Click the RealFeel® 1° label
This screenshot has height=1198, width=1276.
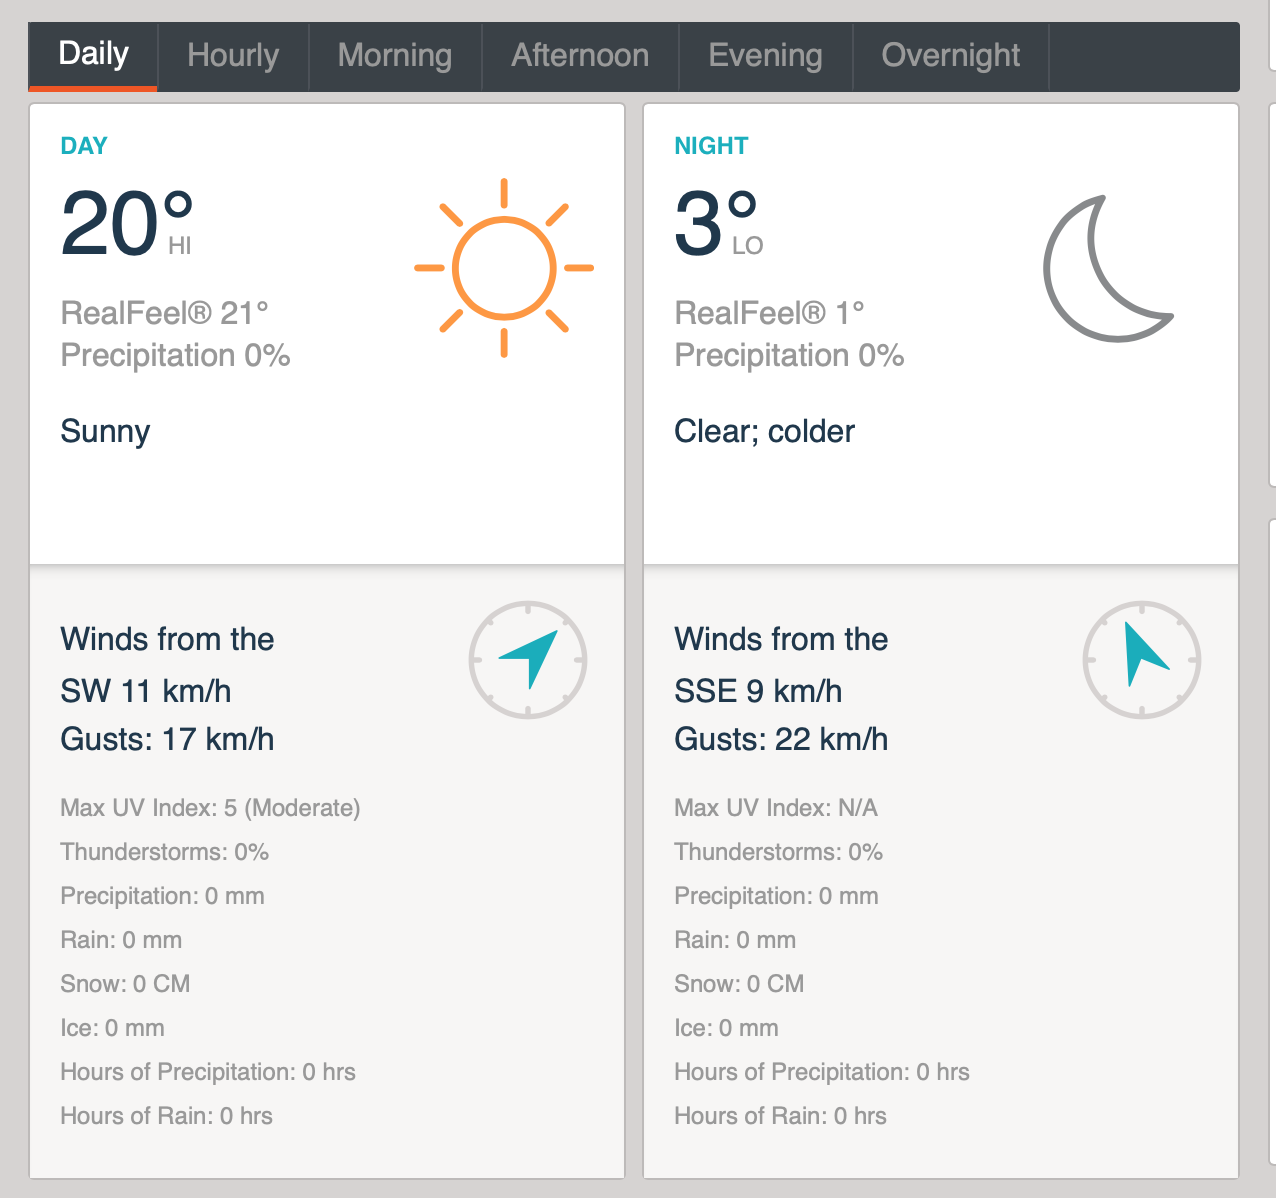pos(769,313)
